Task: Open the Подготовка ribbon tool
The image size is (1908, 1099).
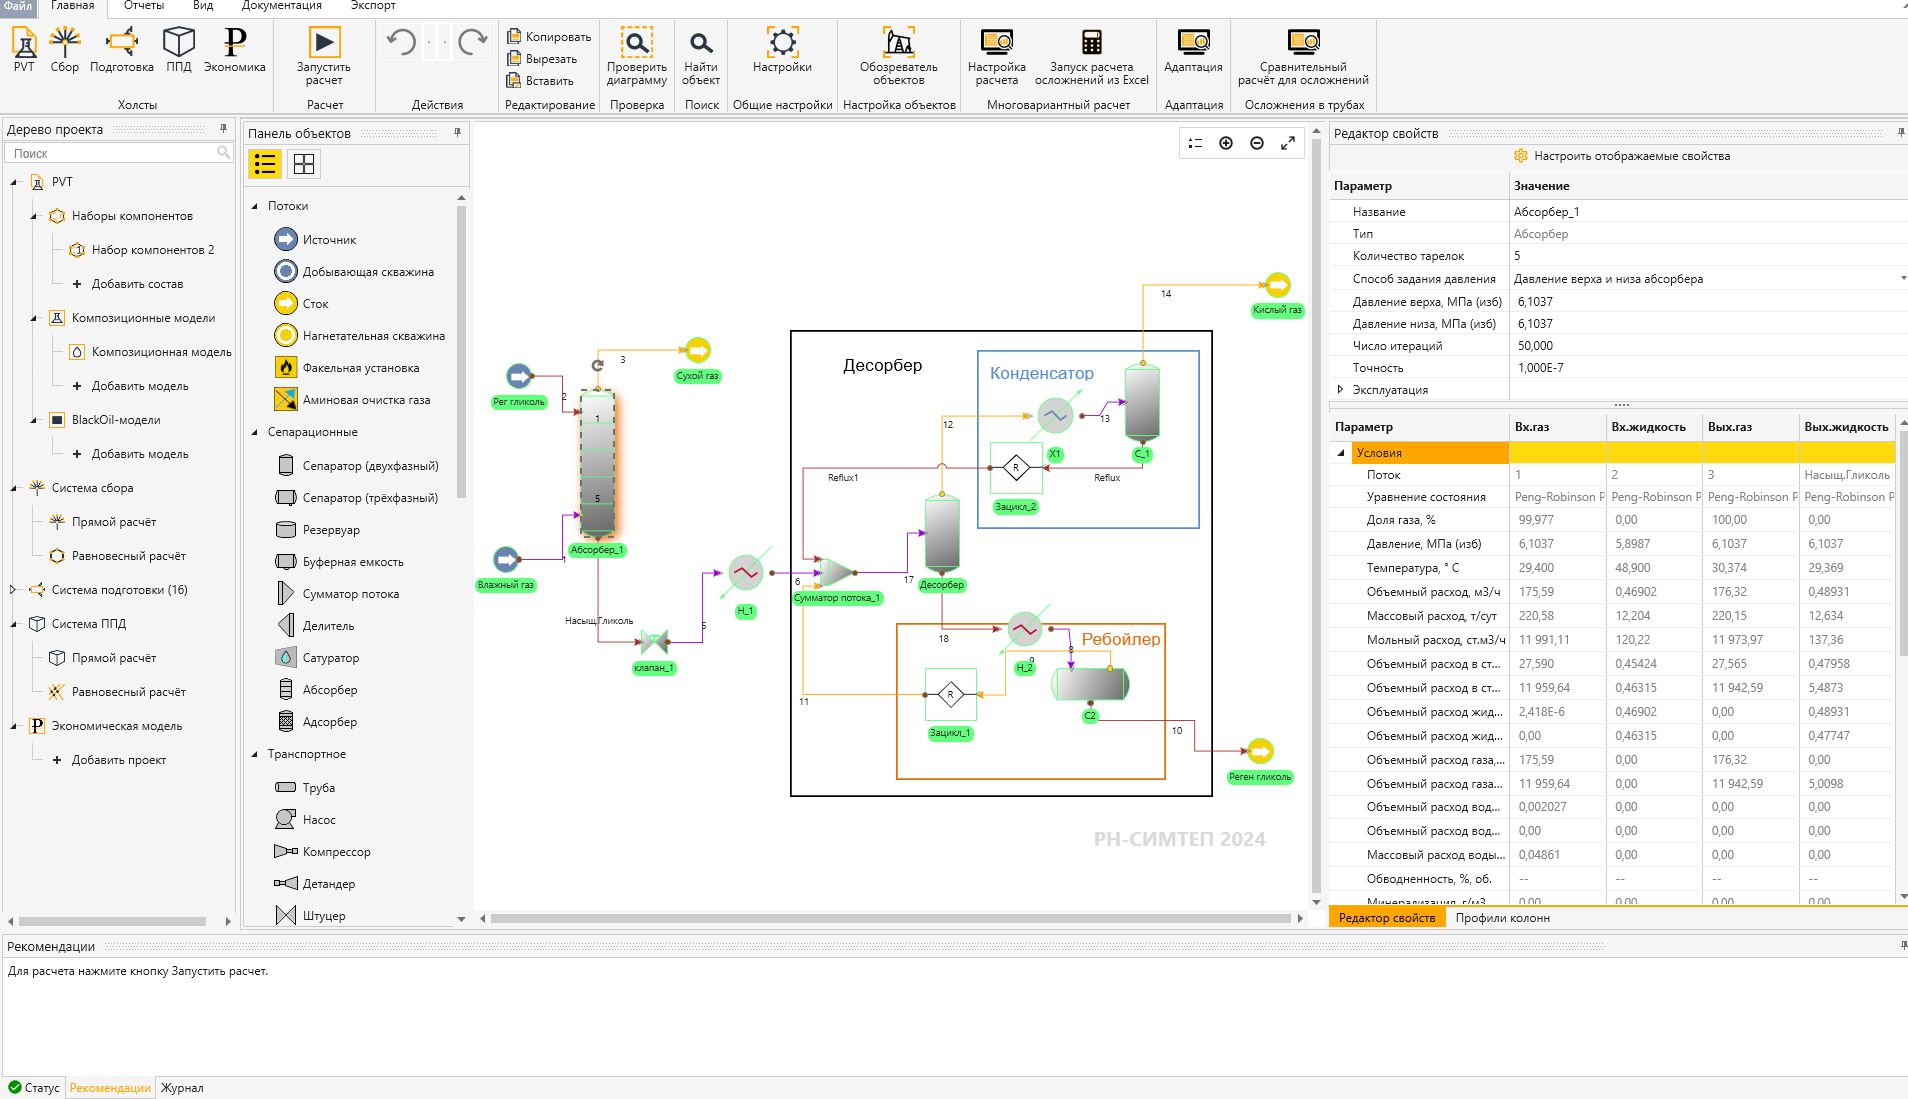Action: pyautogui.click(x=122, y=50)
